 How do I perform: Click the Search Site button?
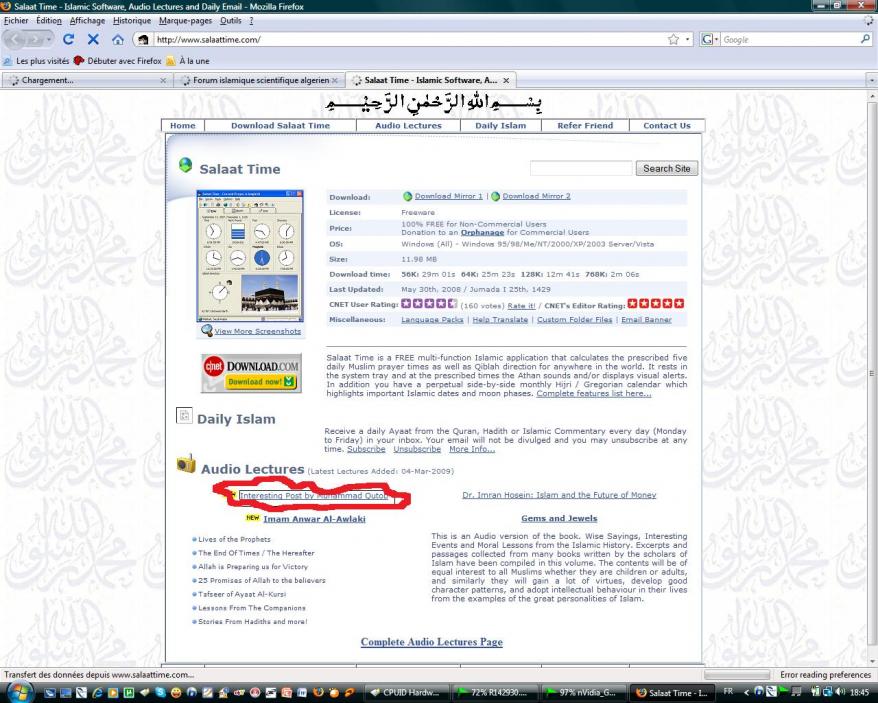(x=666, y=168)
